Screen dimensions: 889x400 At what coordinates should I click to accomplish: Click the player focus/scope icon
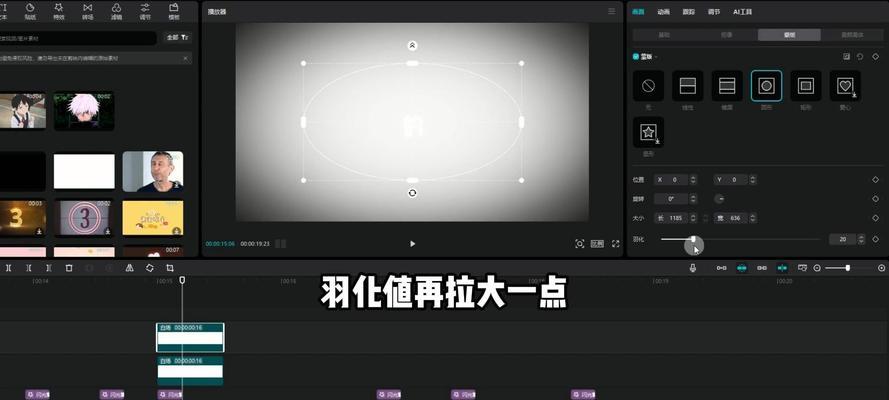tap(579, 244)
